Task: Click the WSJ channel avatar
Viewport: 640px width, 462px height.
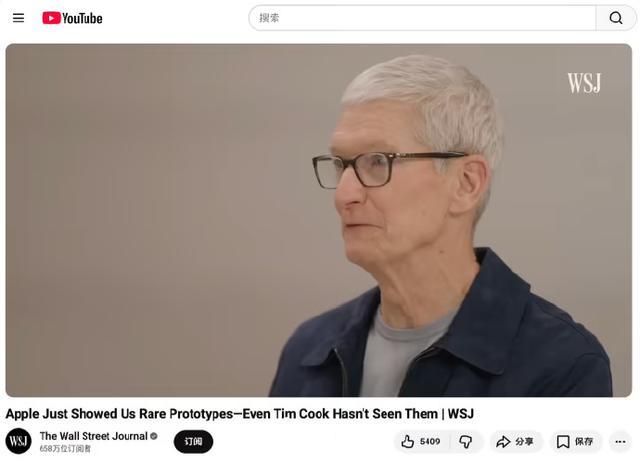Action: (x=18, y=441)
